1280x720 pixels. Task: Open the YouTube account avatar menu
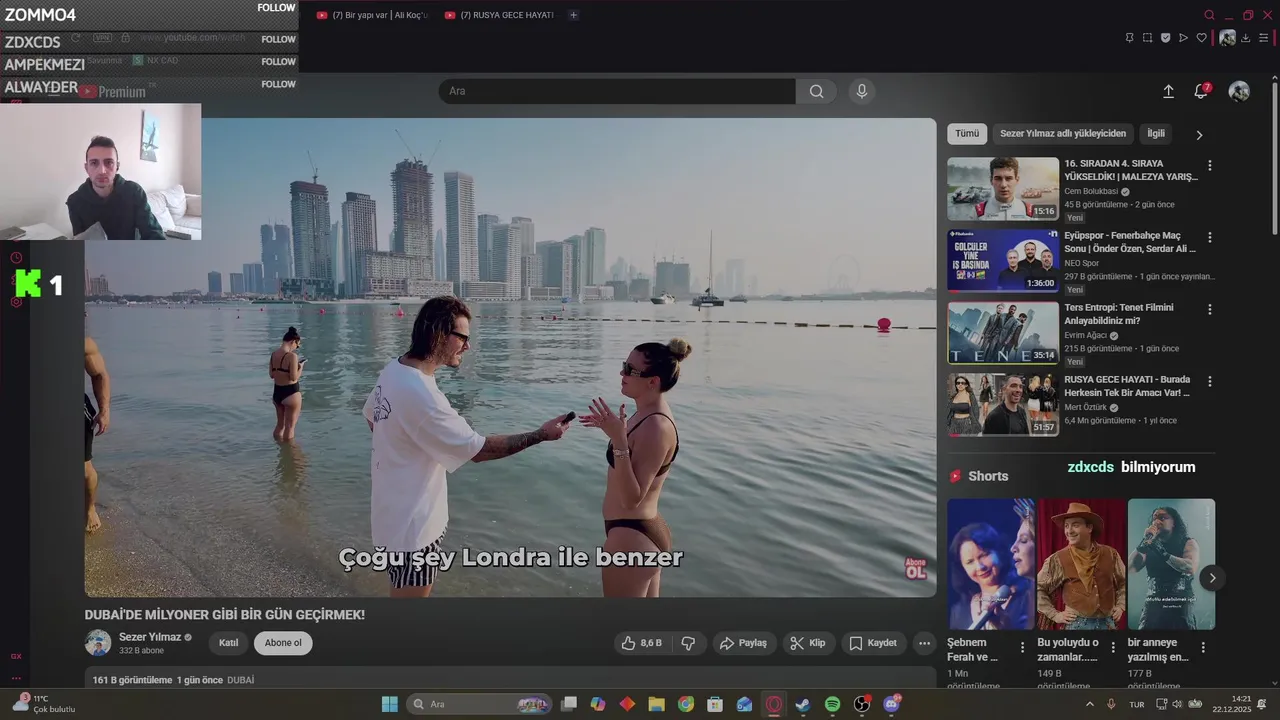[1239, 91]
